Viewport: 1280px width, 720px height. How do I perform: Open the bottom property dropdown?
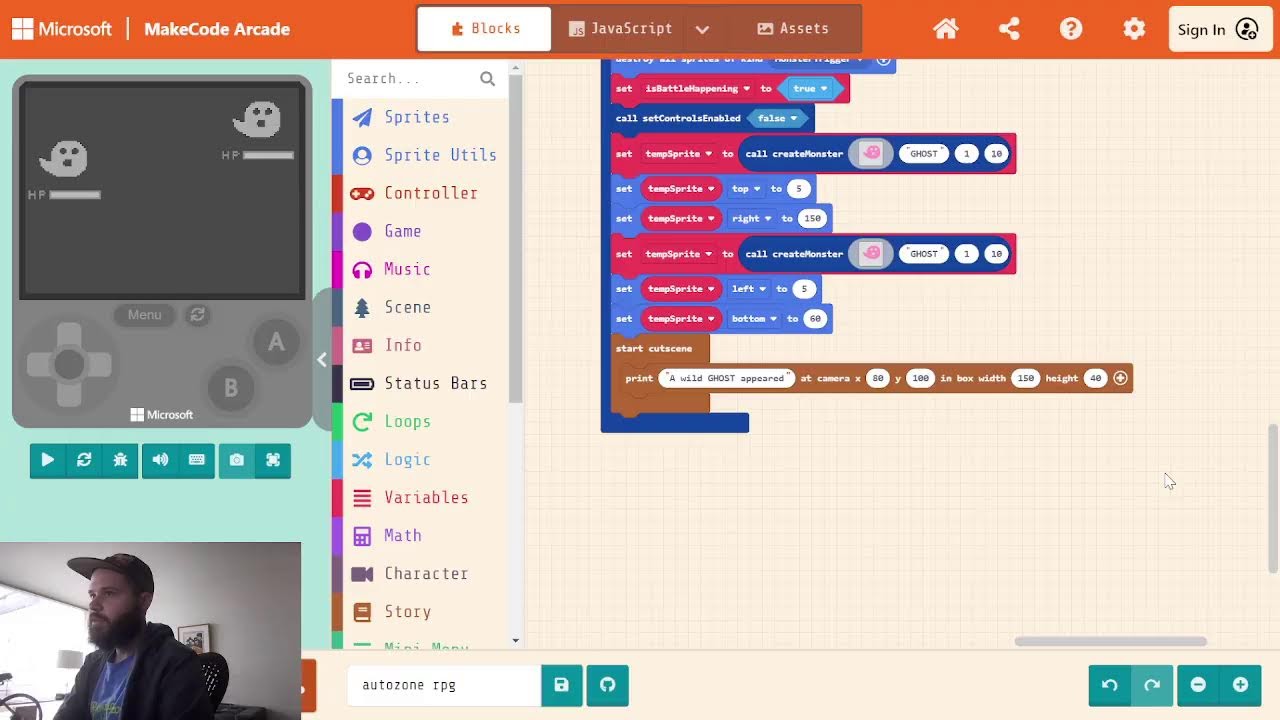click(754, 319)
